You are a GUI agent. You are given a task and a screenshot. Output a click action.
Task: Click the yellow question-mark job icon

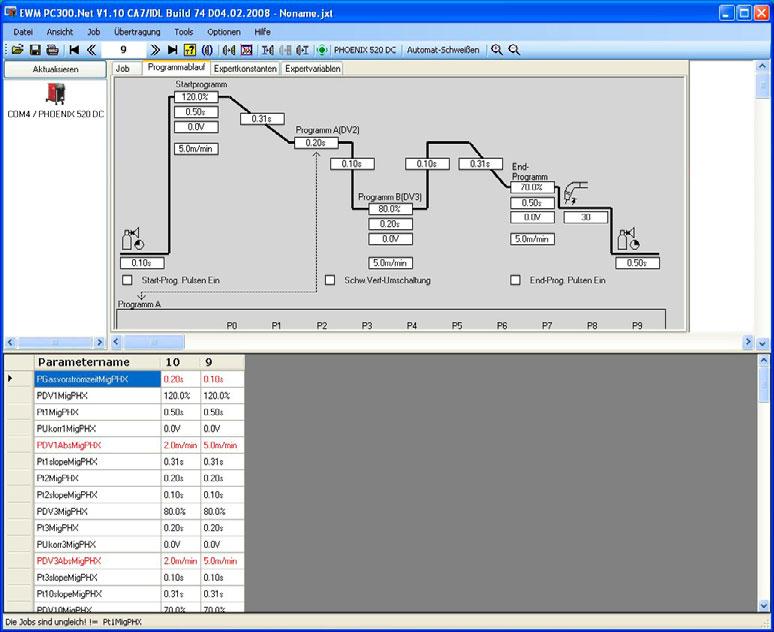(190, 50)
